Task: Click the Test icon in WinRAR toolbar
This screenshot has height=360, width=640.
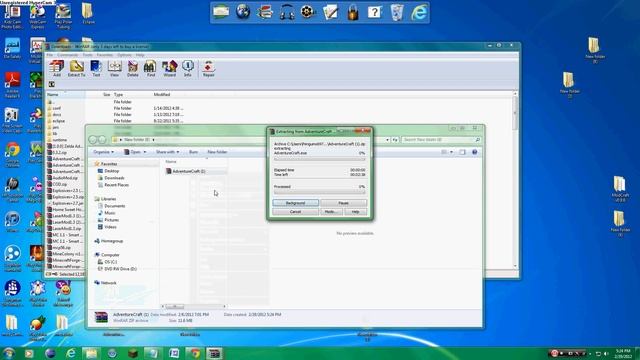Action: [x=96, y=68]
